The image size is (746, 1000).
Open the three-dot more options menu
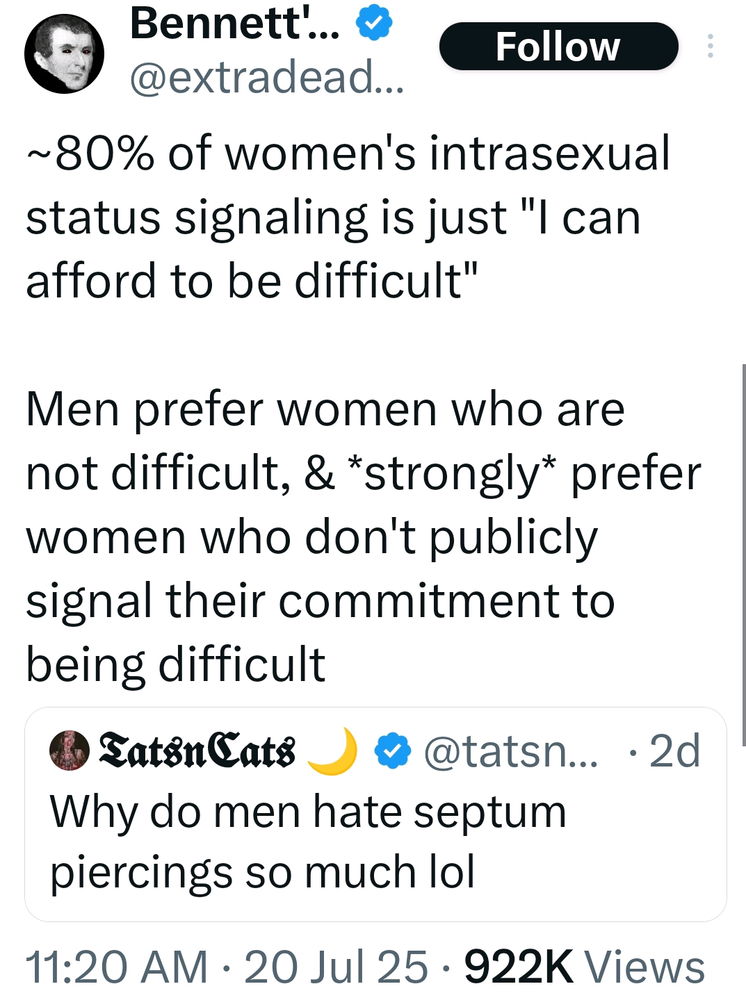(x=711, y=47)
